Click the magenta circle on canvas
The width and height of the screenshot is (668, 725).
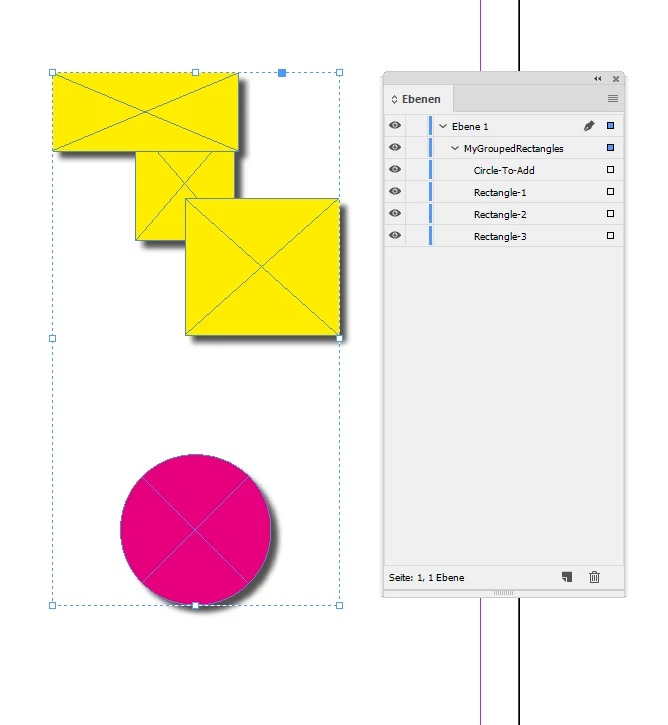196,529
